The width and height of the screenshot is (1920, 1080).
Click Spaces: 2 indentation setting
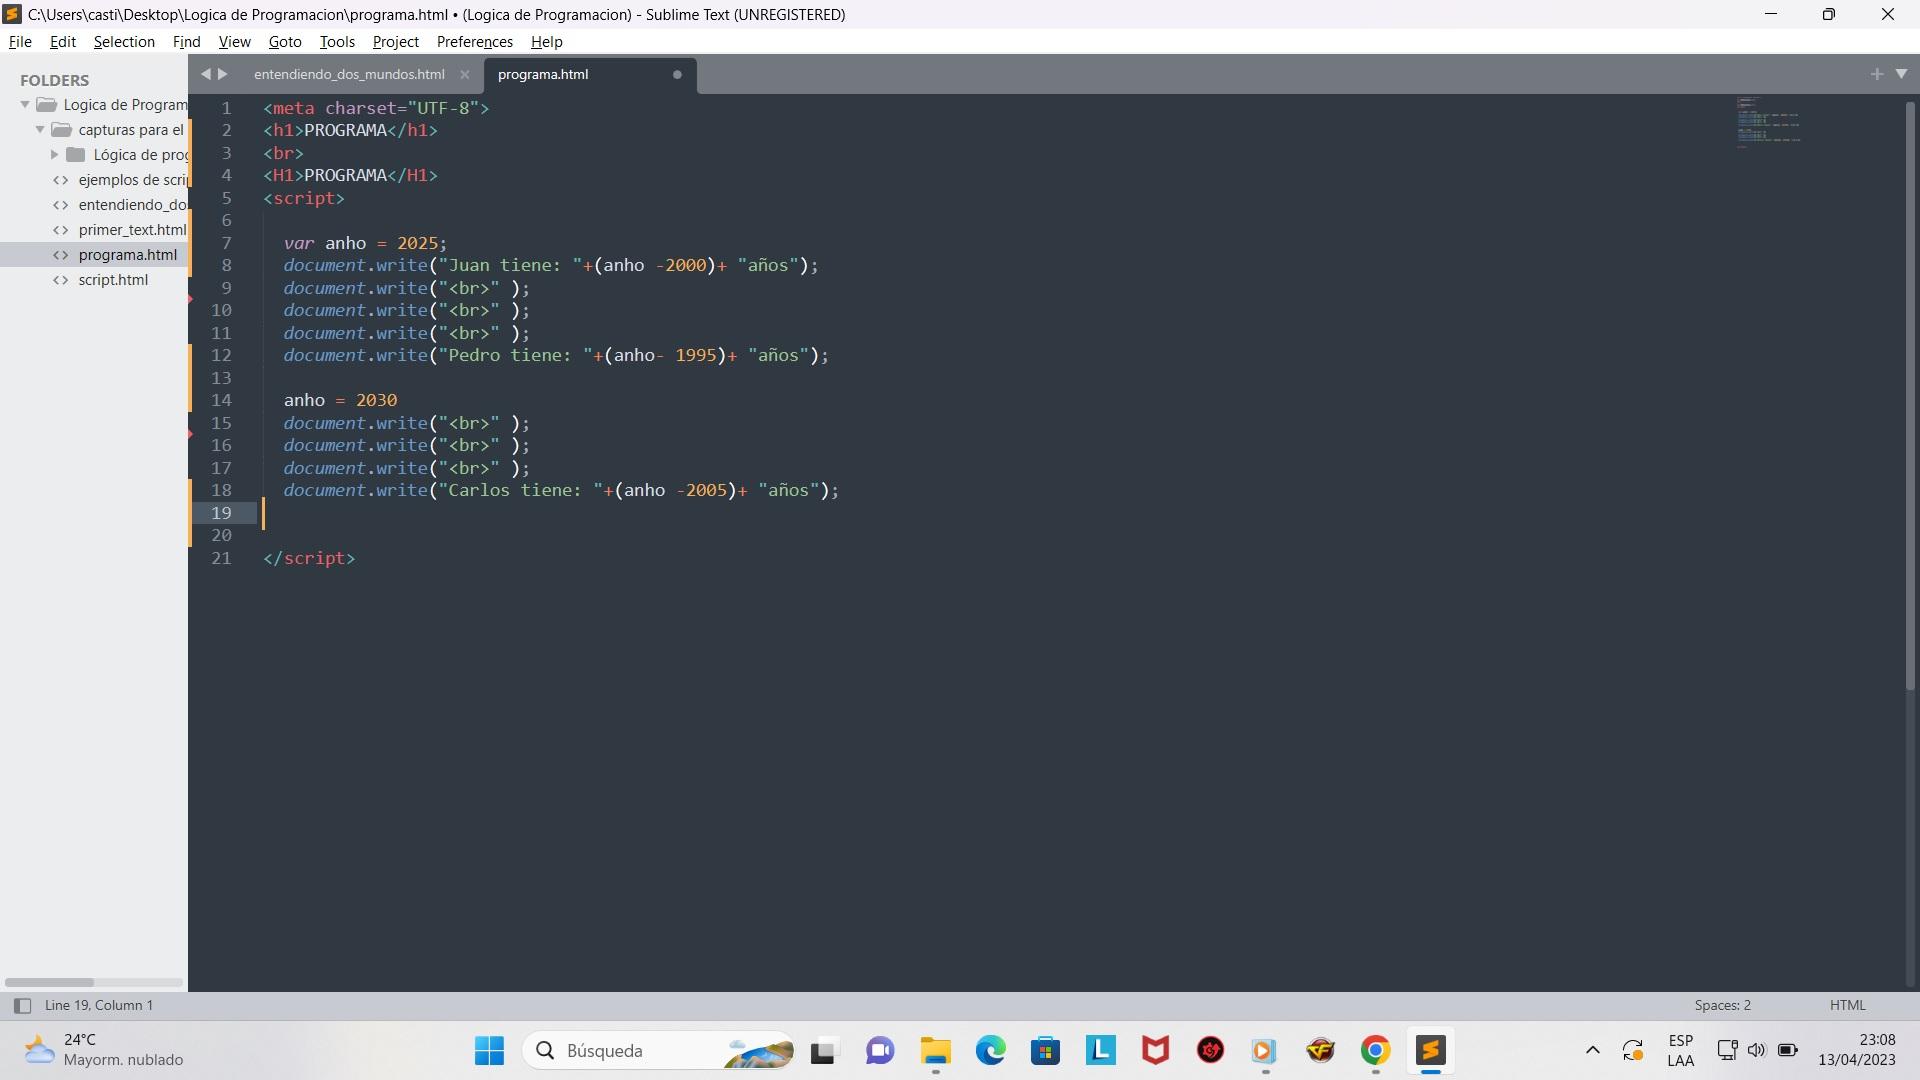(1722, 1006)
